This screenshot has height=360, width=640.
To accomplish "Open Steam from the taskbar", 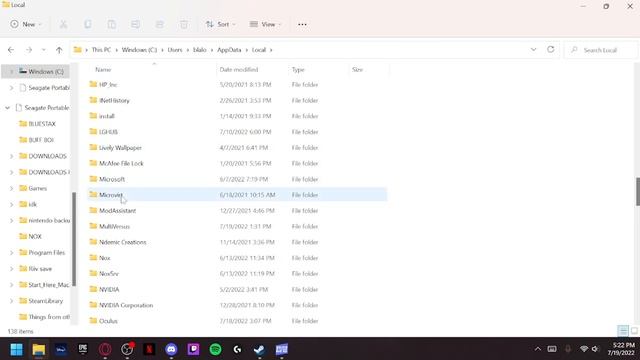I will 260,349.
